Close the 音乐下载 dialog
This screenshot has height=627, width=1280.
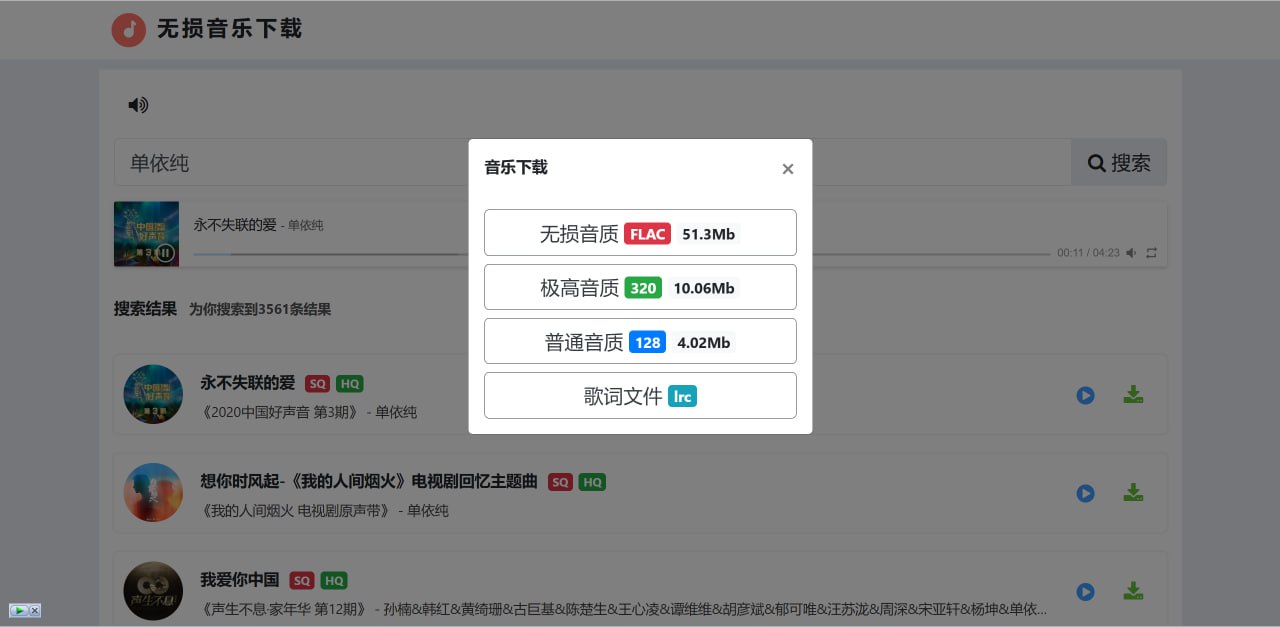pos(787,169)
